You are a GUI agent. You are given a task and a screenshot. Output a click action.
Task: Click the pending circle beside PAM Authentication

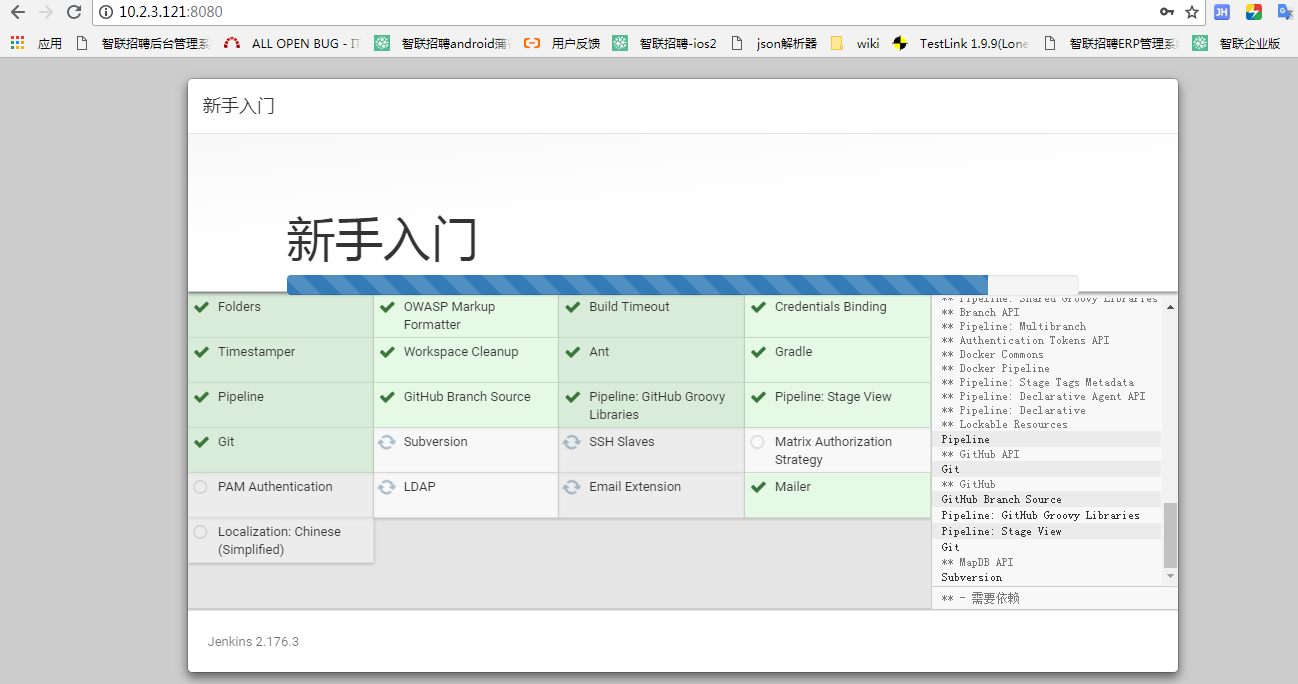(x=201, y=487)
